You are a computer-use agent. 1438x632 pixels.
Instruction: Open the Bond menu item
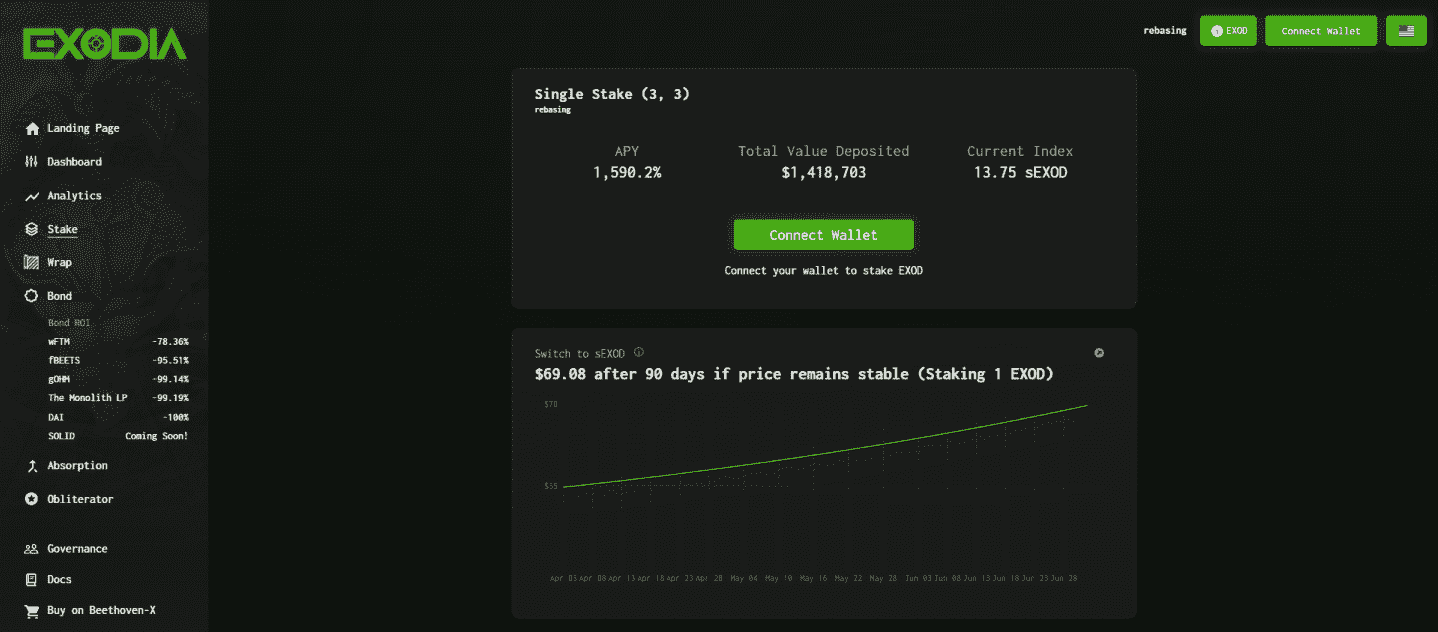click(x=59, y=296)
